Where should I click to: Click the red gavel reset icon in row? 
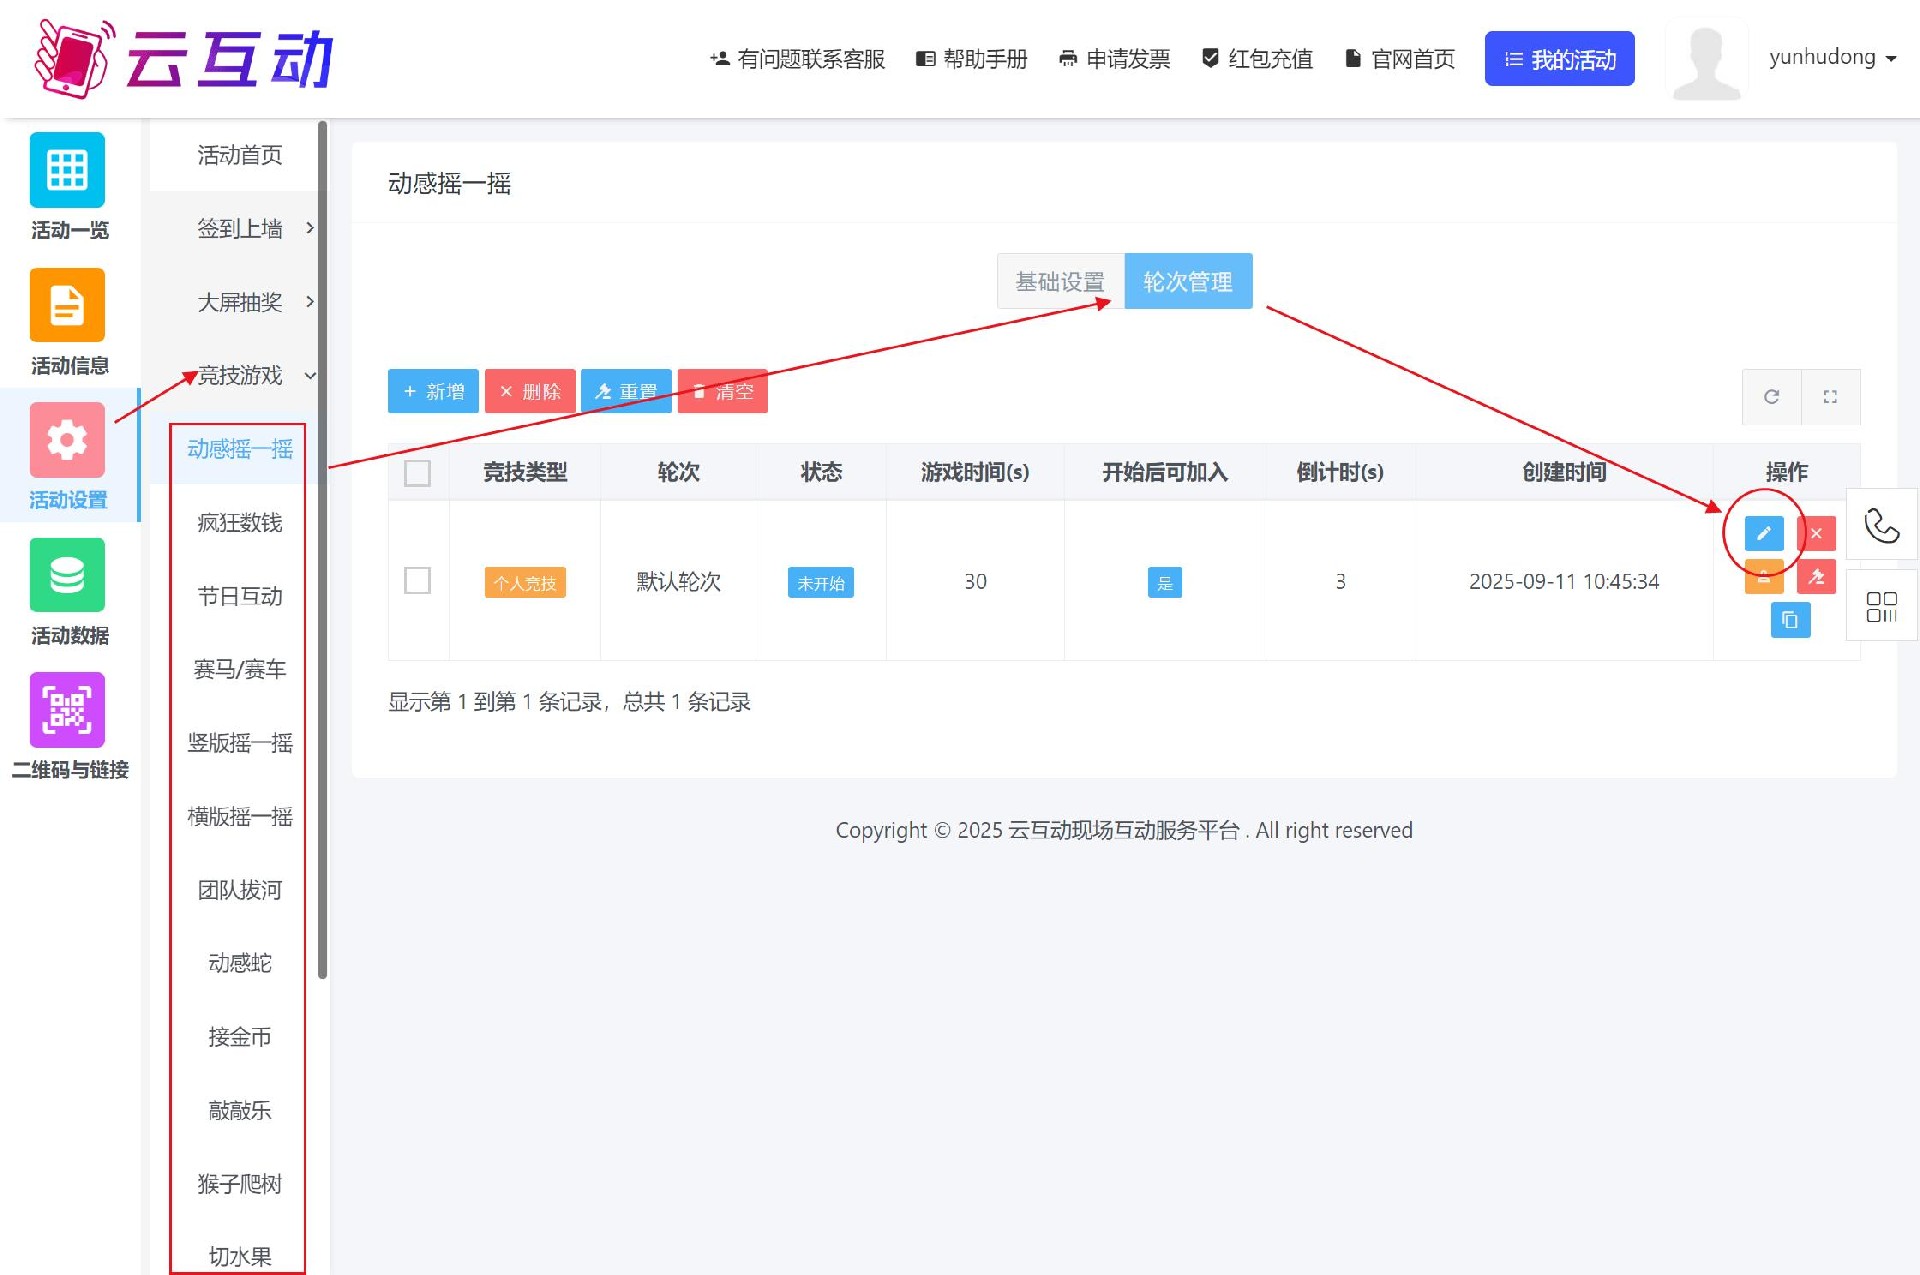[1816, 577]
